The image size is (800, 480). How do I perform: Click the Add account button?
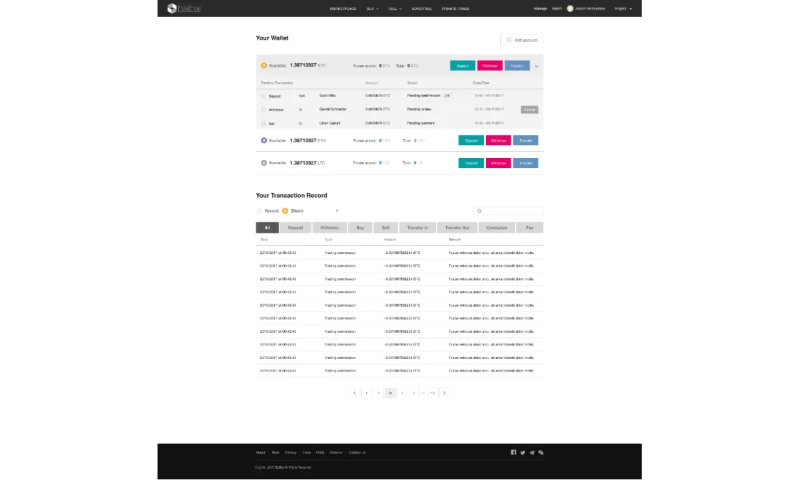tap(521, 40)
